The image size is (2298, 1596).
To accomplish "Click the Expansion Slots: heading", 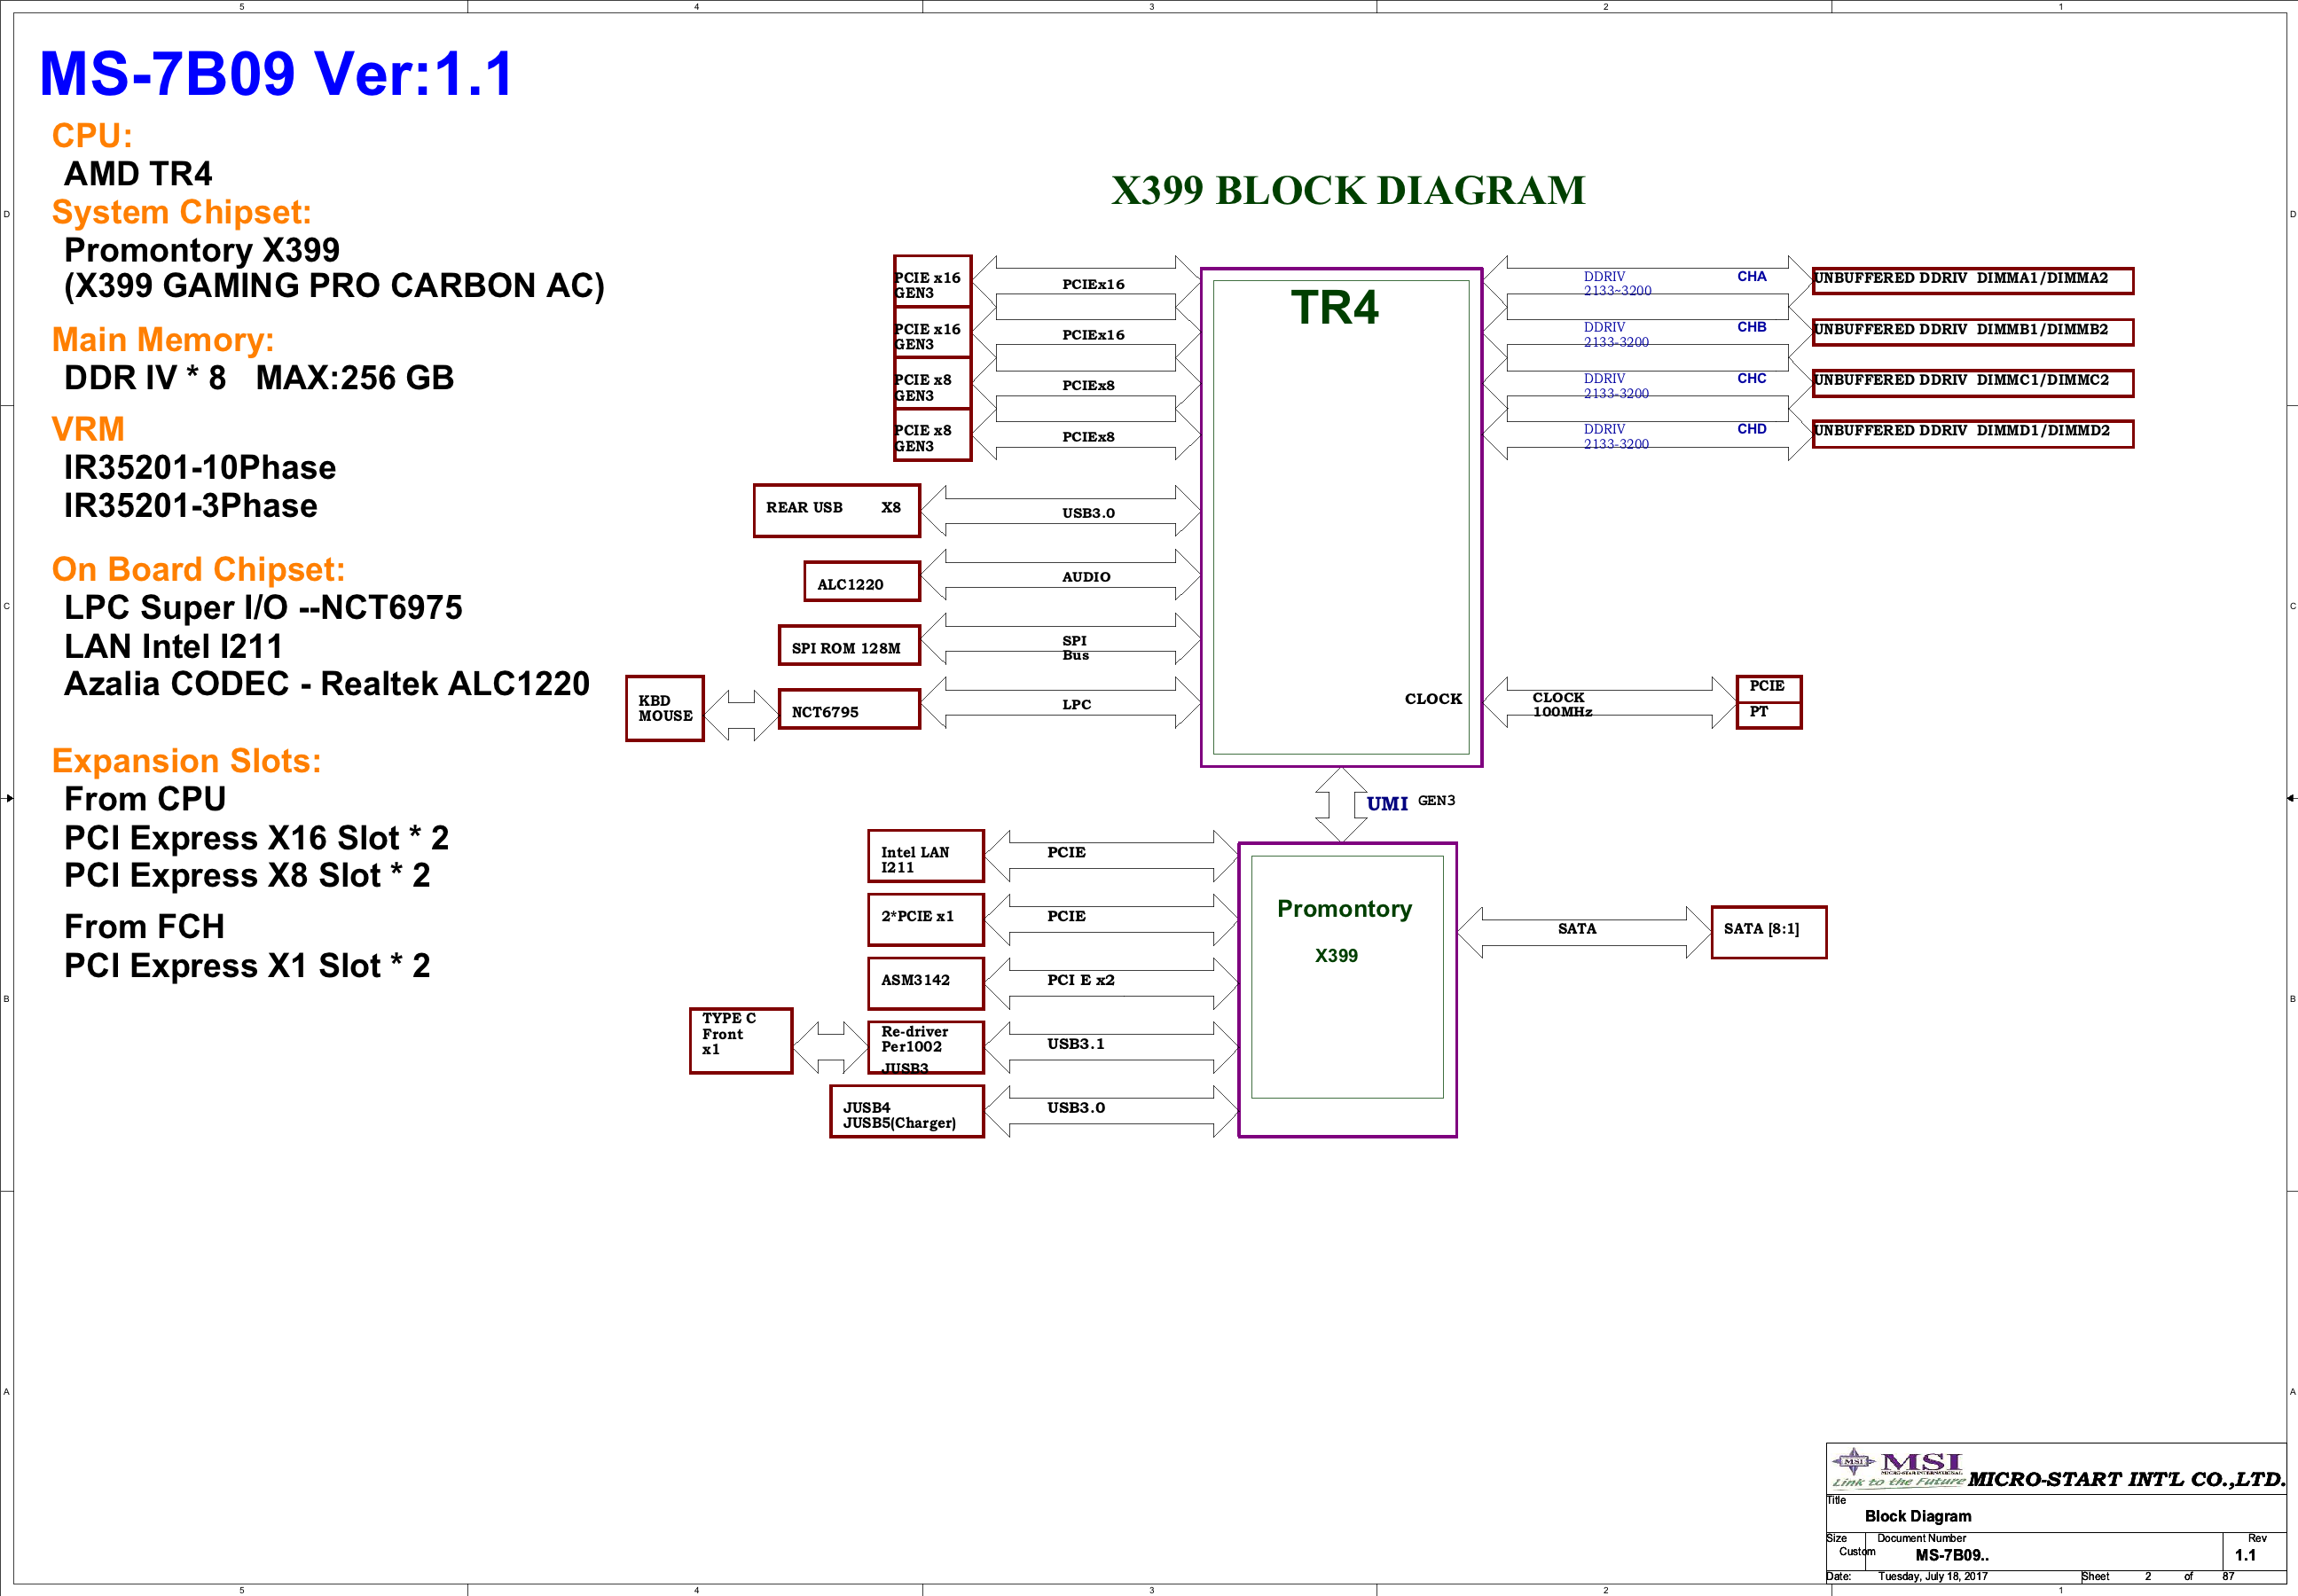I will click(x=187, y=761).
